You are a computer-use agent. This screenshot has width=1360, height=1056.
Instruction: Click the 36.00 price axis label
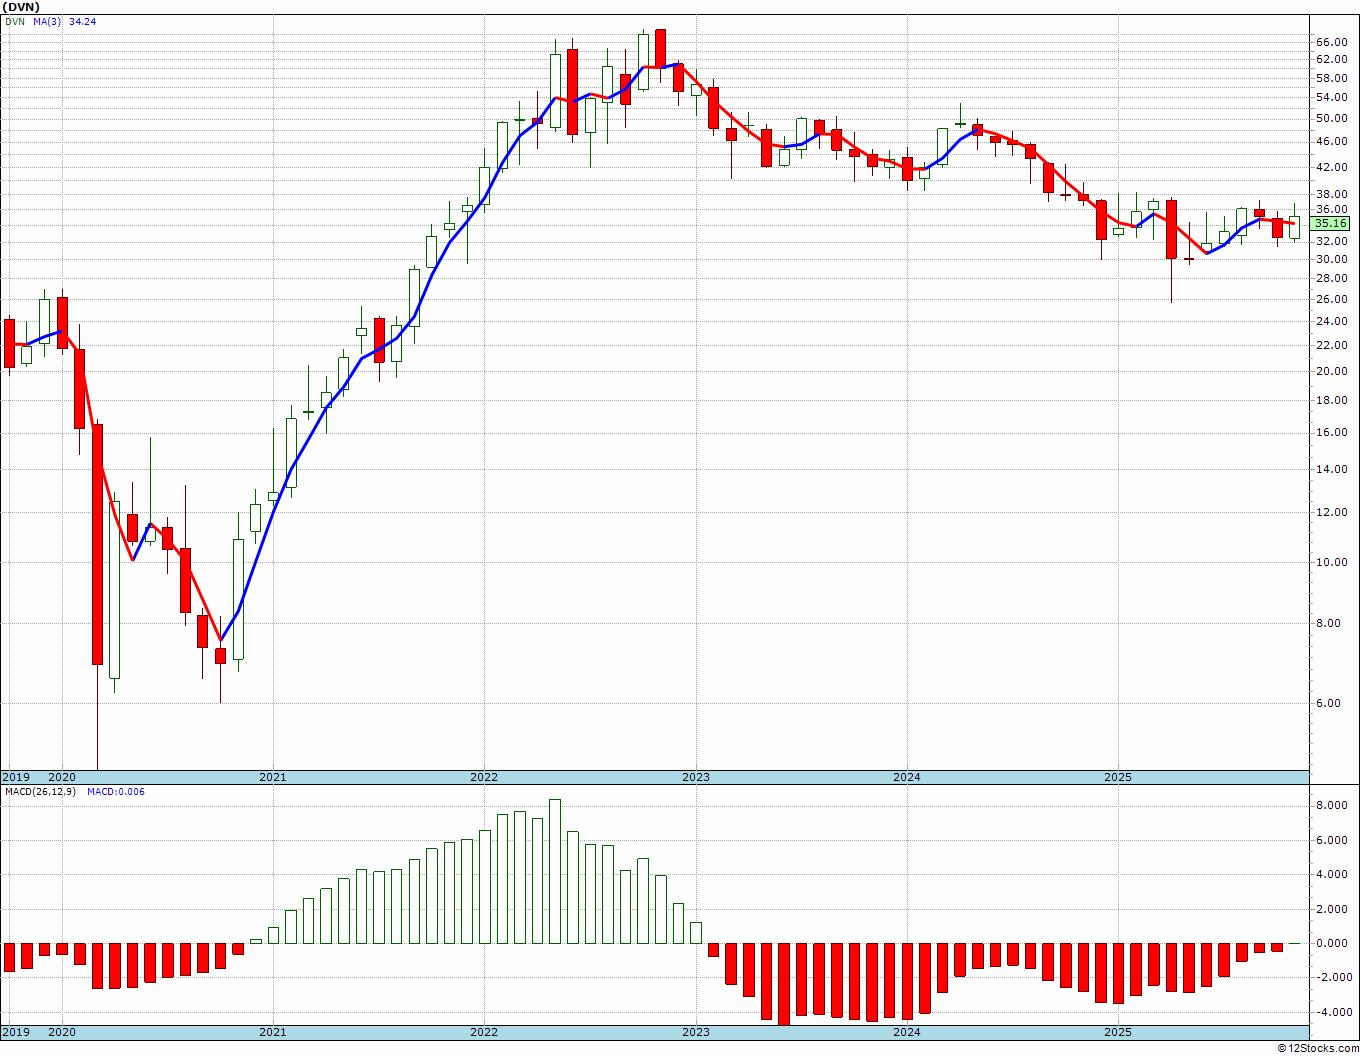click(x=1331, y=209)
